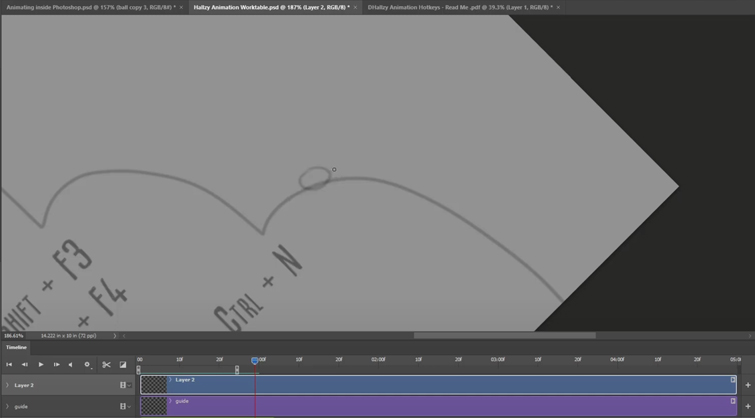The image size is (755, 418).
Task: Select guide track label
Action: point(21,406)
